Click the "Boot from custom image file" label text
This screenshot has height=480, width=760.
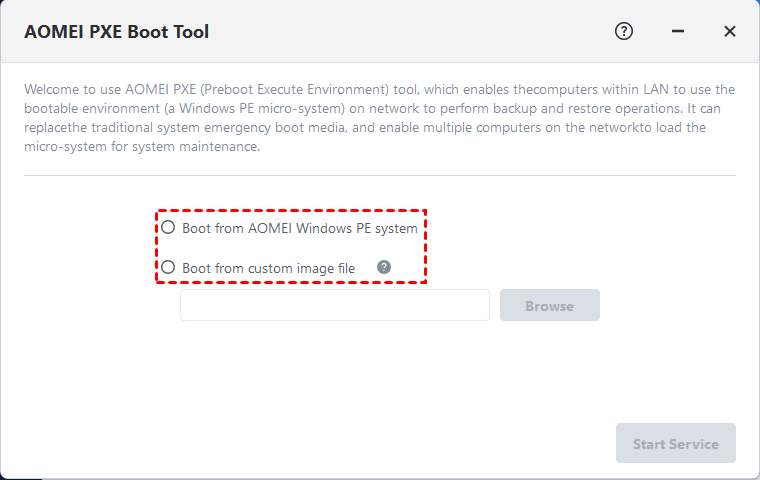tap(268, 268)
